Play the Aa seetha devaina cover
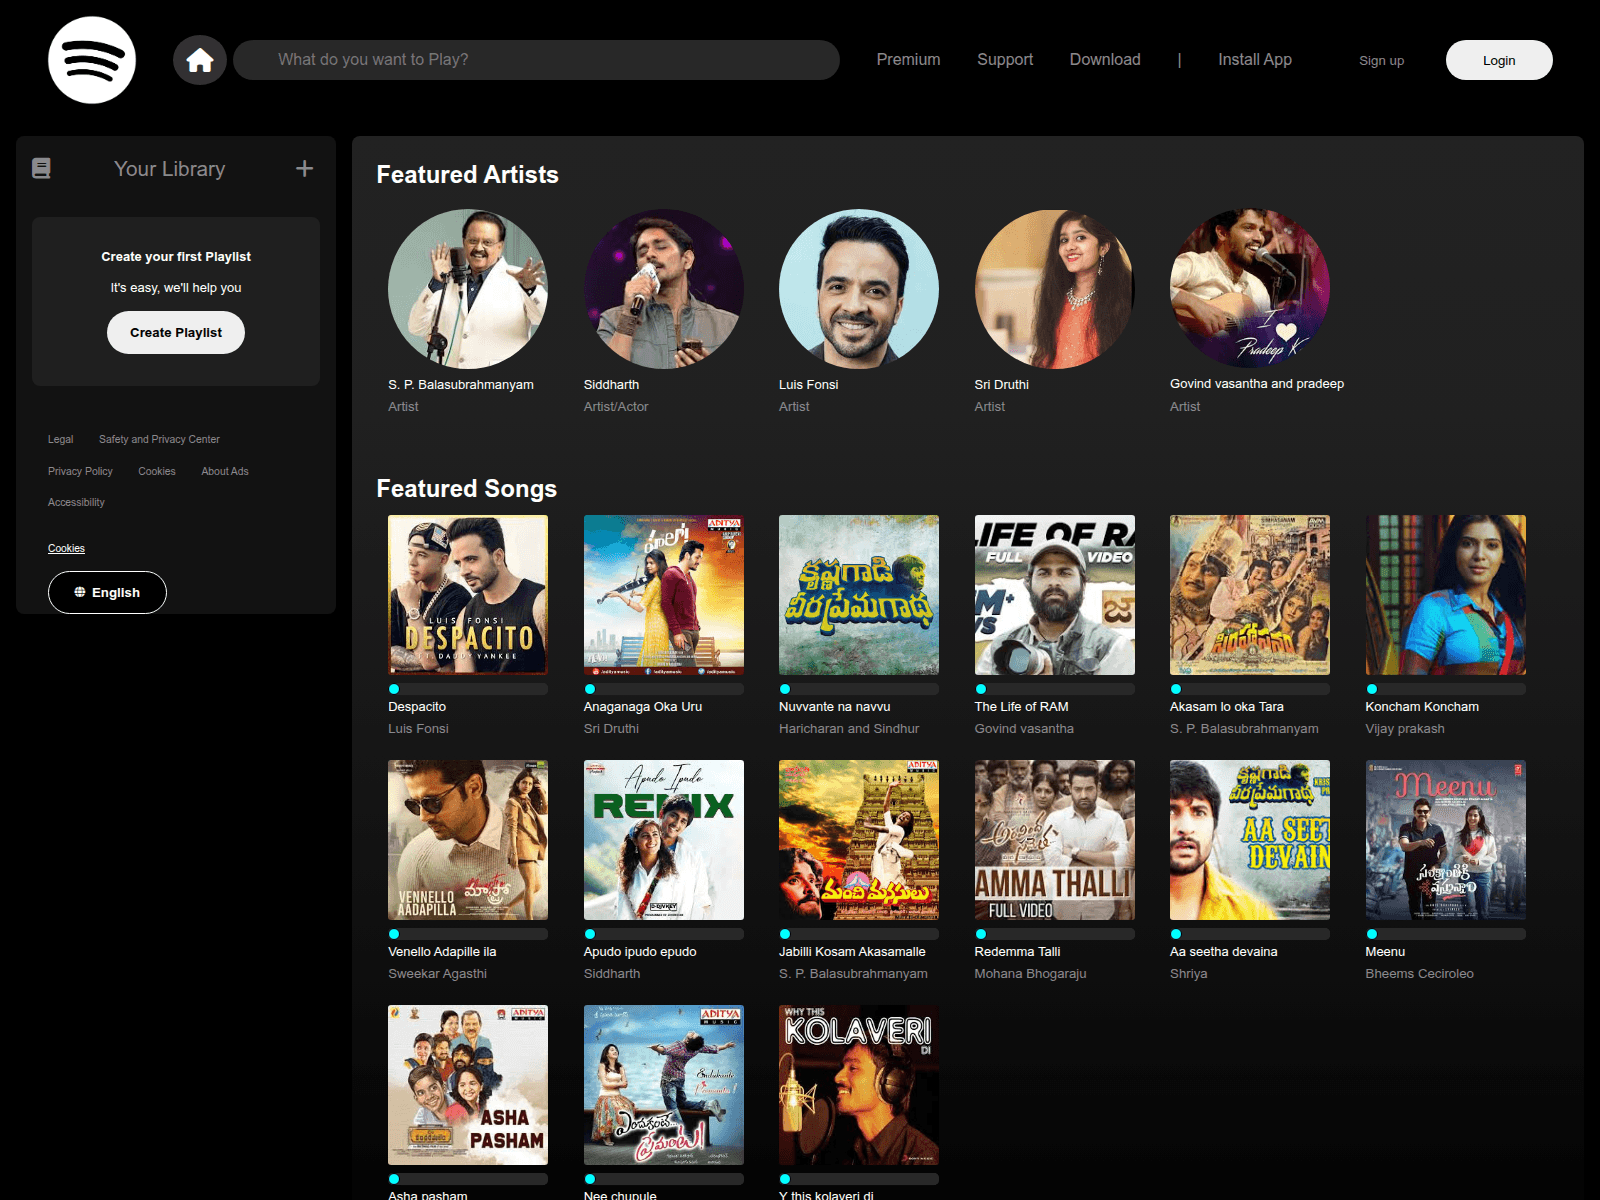 coord(1250,840)
